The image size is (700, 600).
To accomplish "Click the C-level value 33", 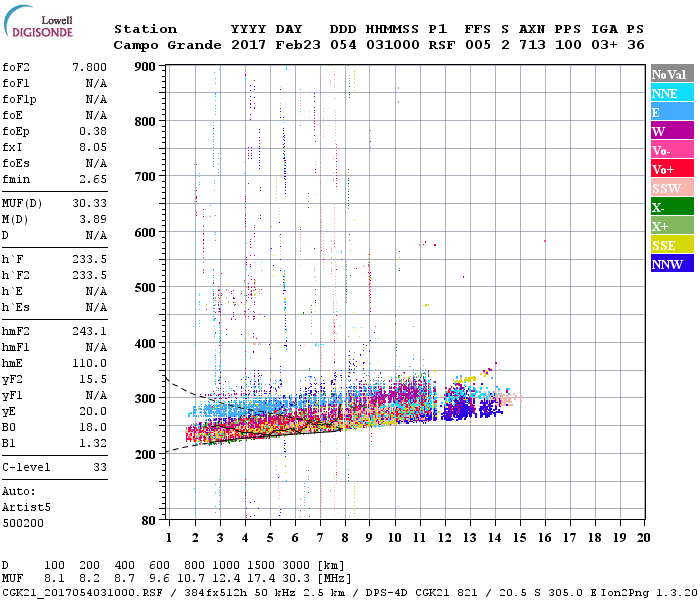I will pyautogui.click(x=100, y=467).
